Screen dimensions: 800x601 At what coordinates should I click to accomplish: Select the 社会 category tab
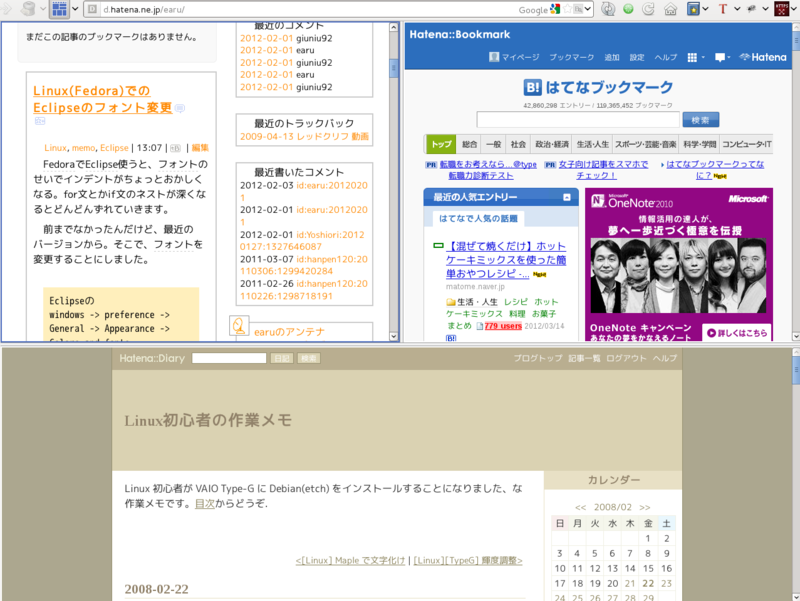point(518,144)
